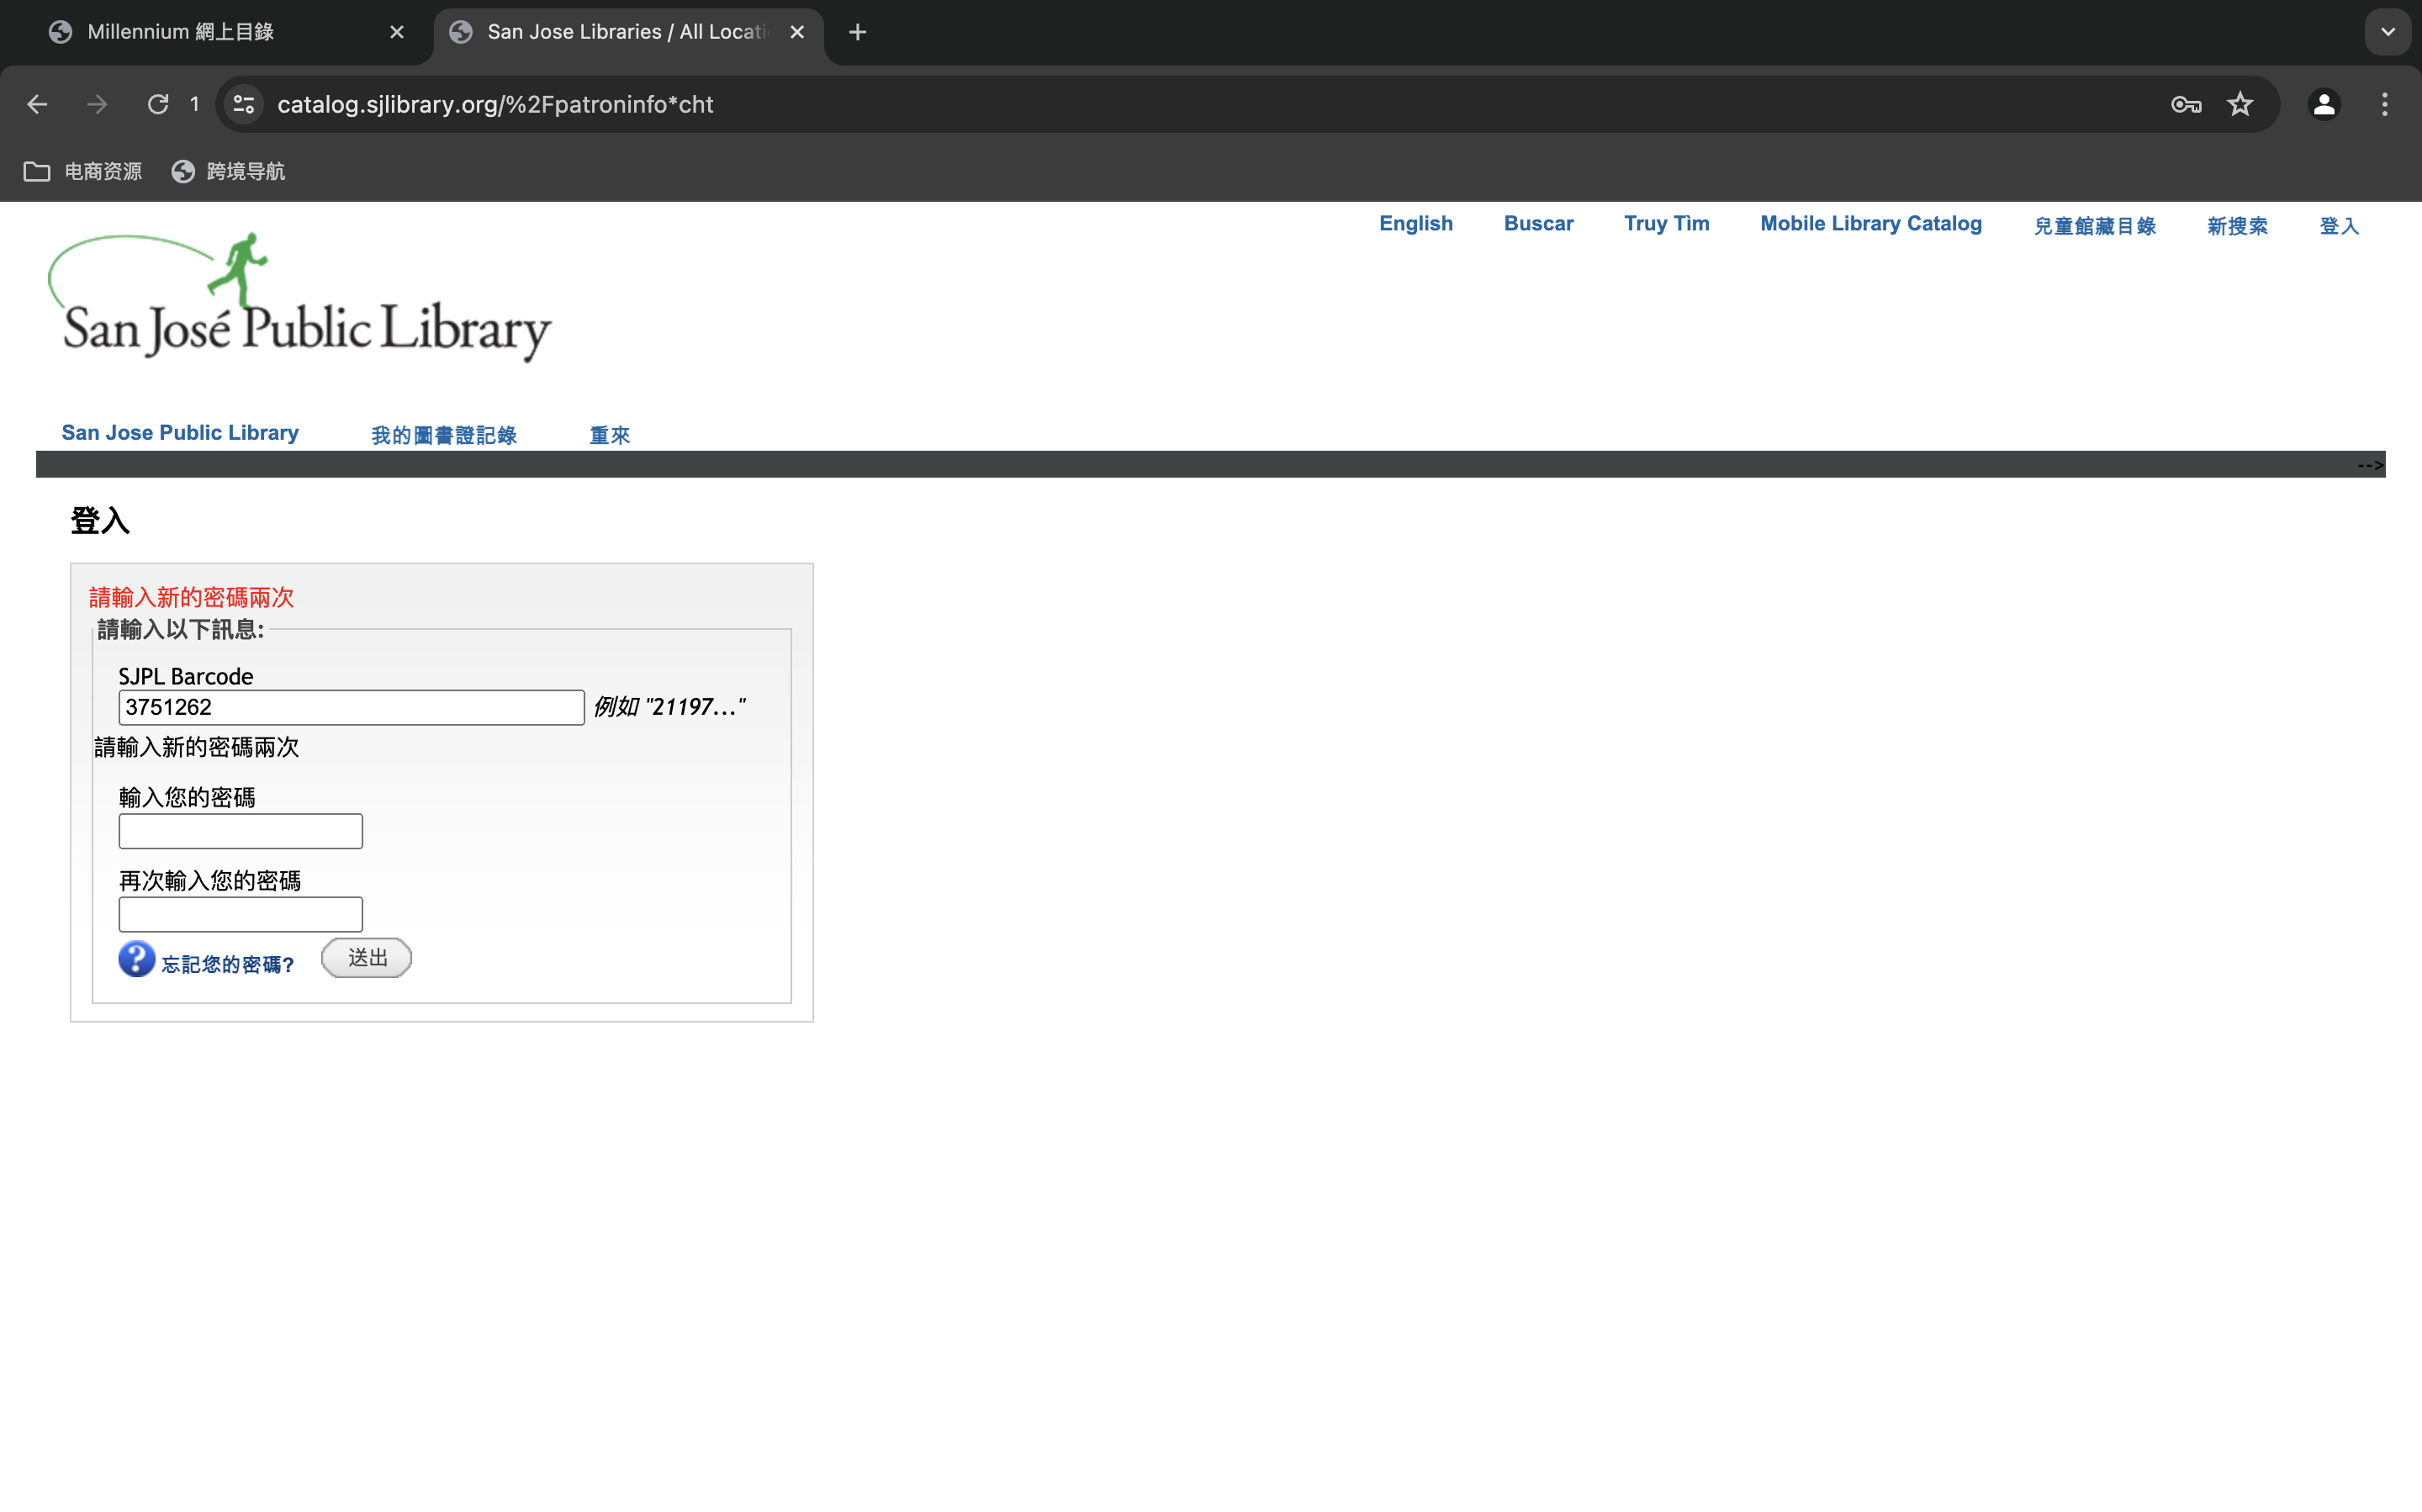Open saved passwords key icon
The height and width of the screenshot is (1512, 2422).
[x=2186, y=104]
